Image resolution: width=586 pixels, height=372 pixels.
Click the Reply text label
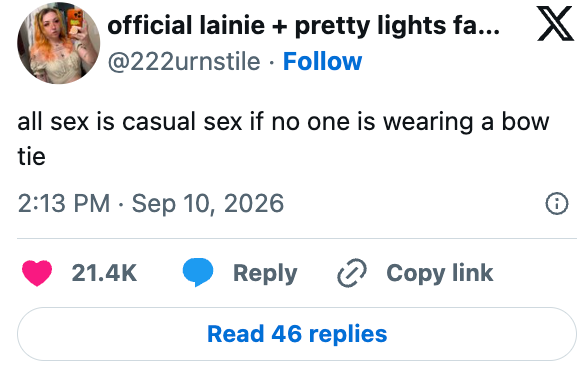pos(265,273)
